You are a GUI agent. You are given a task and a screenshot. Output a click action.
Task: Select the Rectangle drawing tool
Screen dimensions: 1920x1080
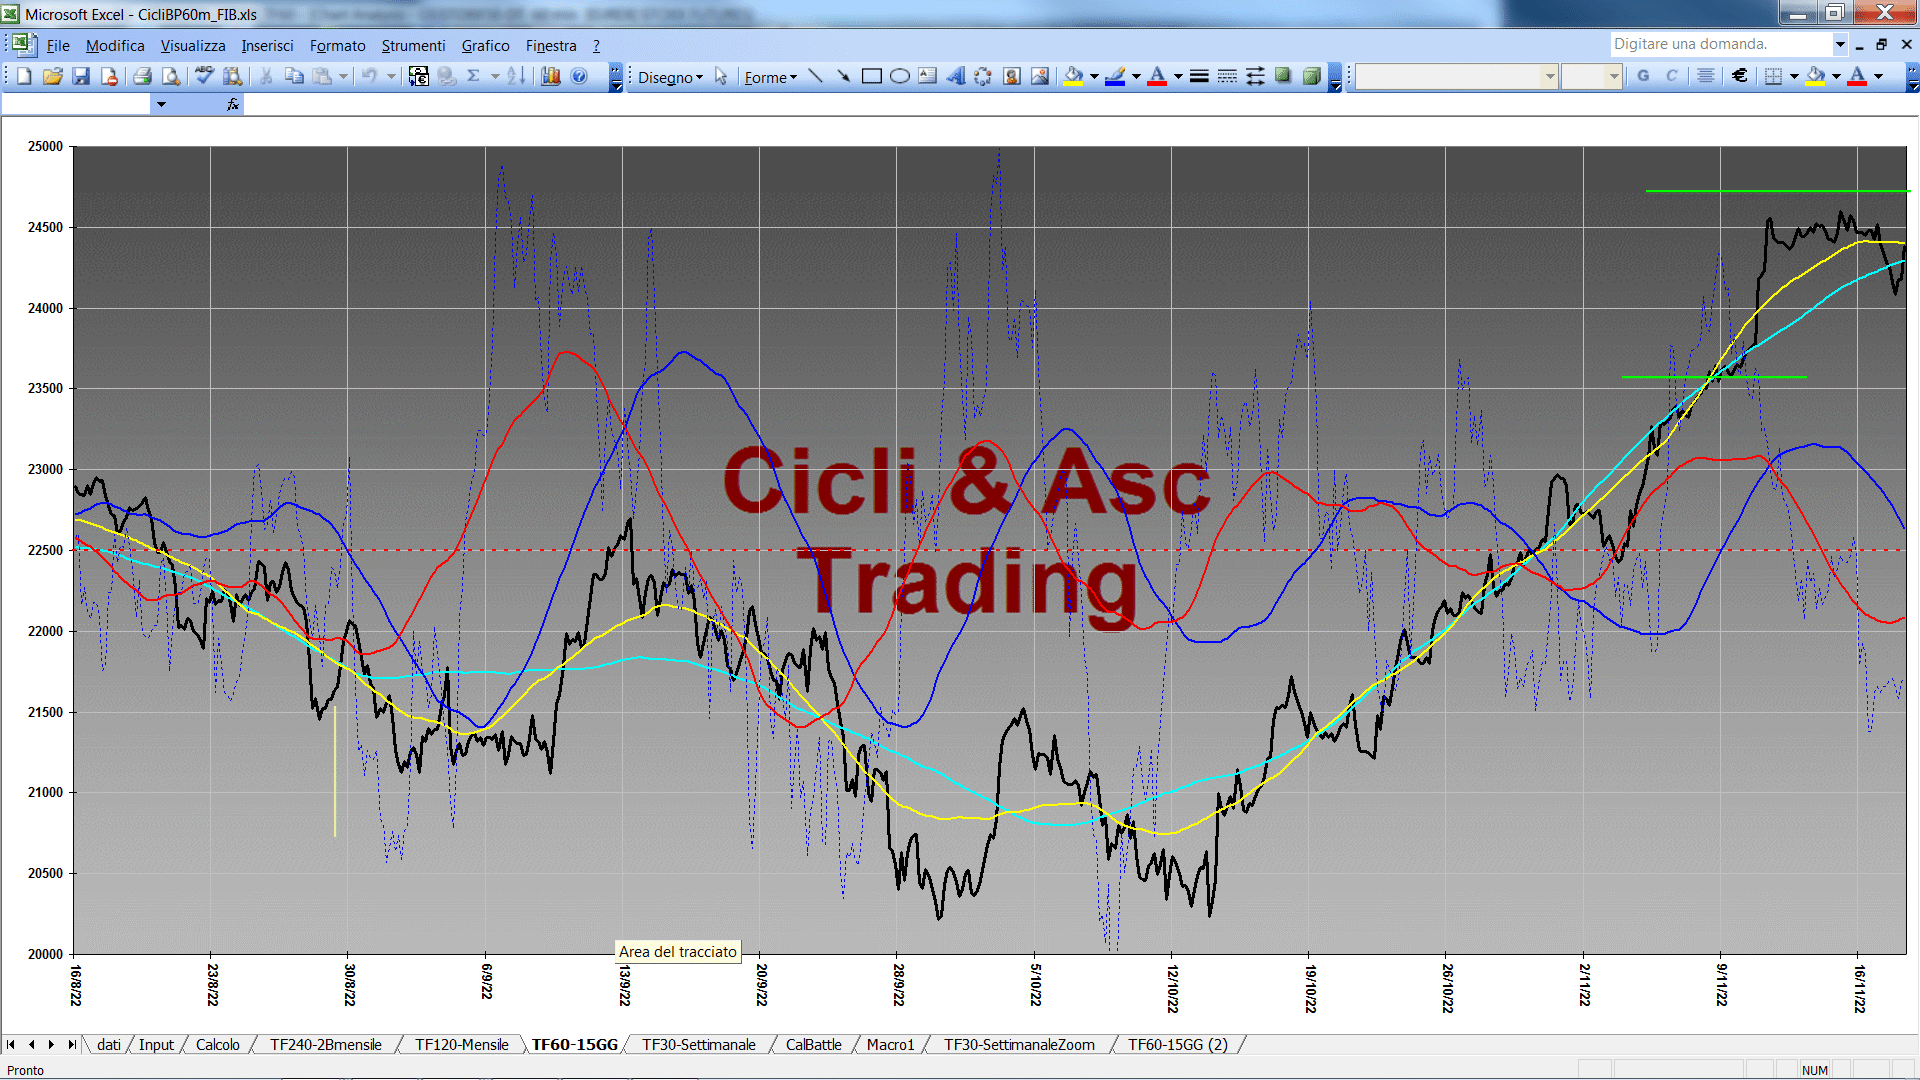pos(872,76)
